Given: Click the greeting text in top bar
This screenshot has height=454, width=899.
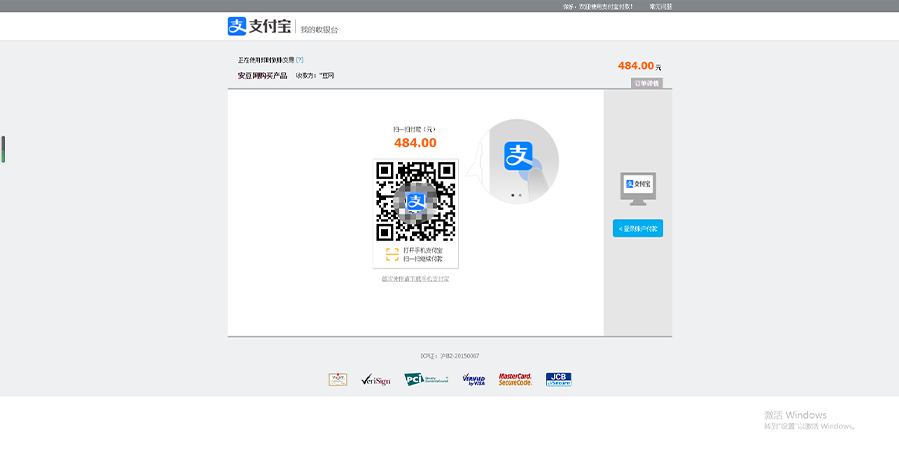Looking at the screenshot, I should point(597,7).
